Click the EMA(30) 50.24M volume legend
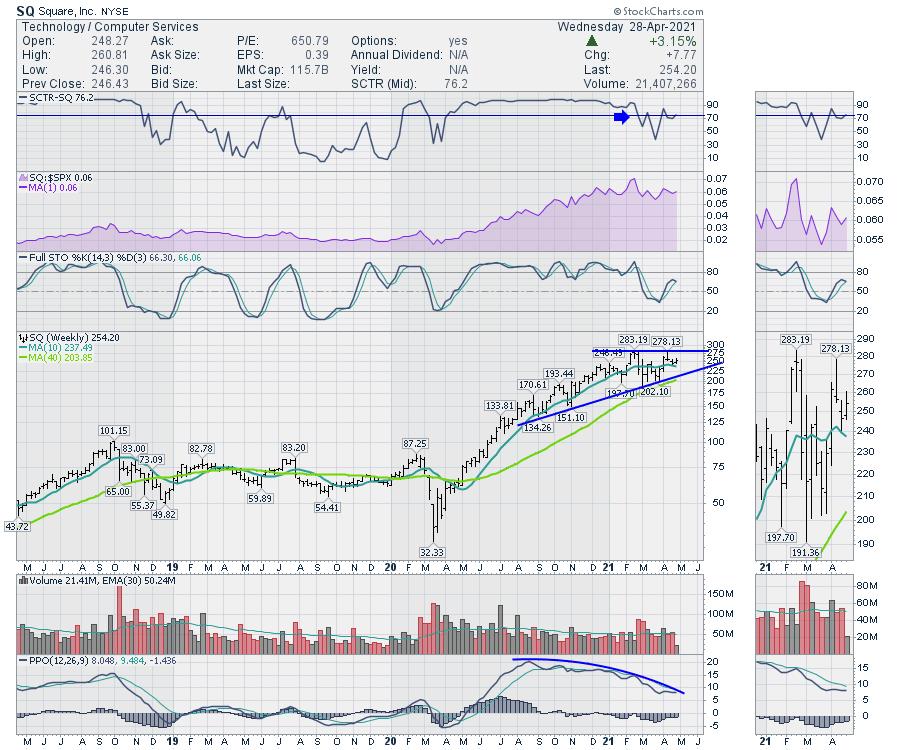 click(x=139, y=581)
